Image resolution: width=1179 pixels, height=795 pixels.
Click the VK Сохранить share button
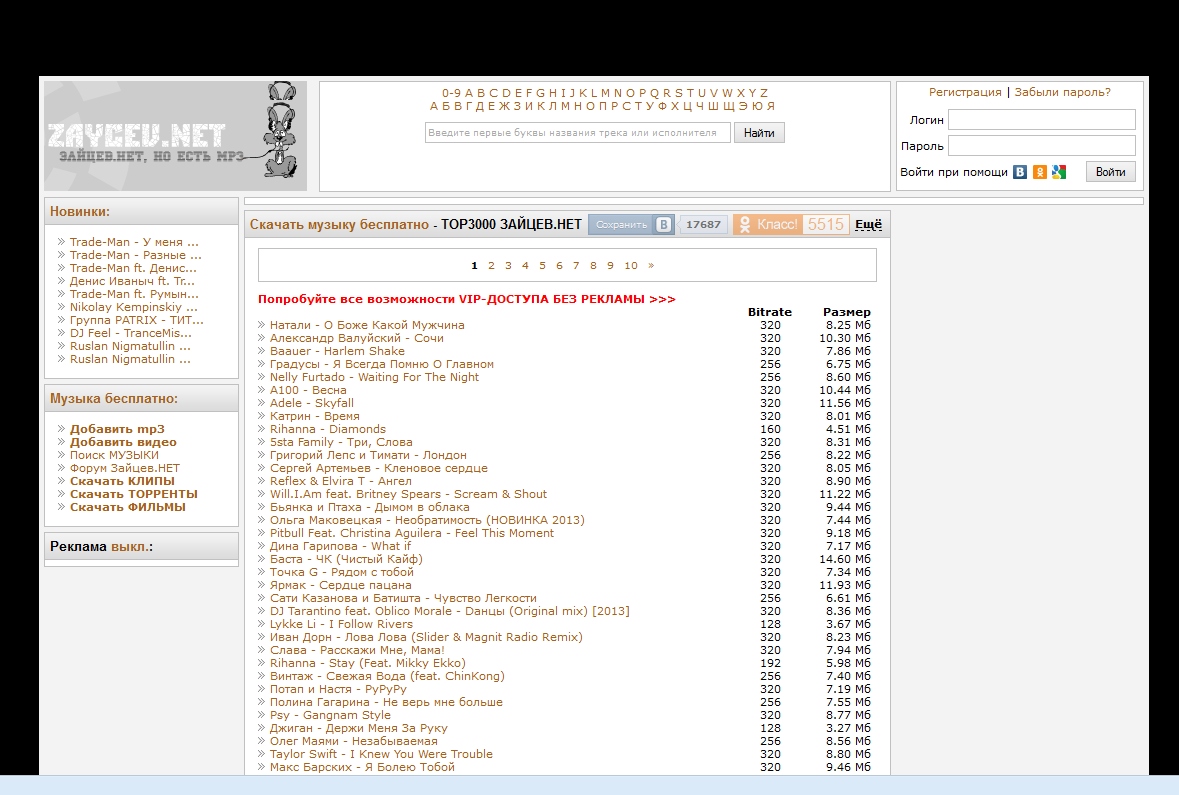coord(631,225)
